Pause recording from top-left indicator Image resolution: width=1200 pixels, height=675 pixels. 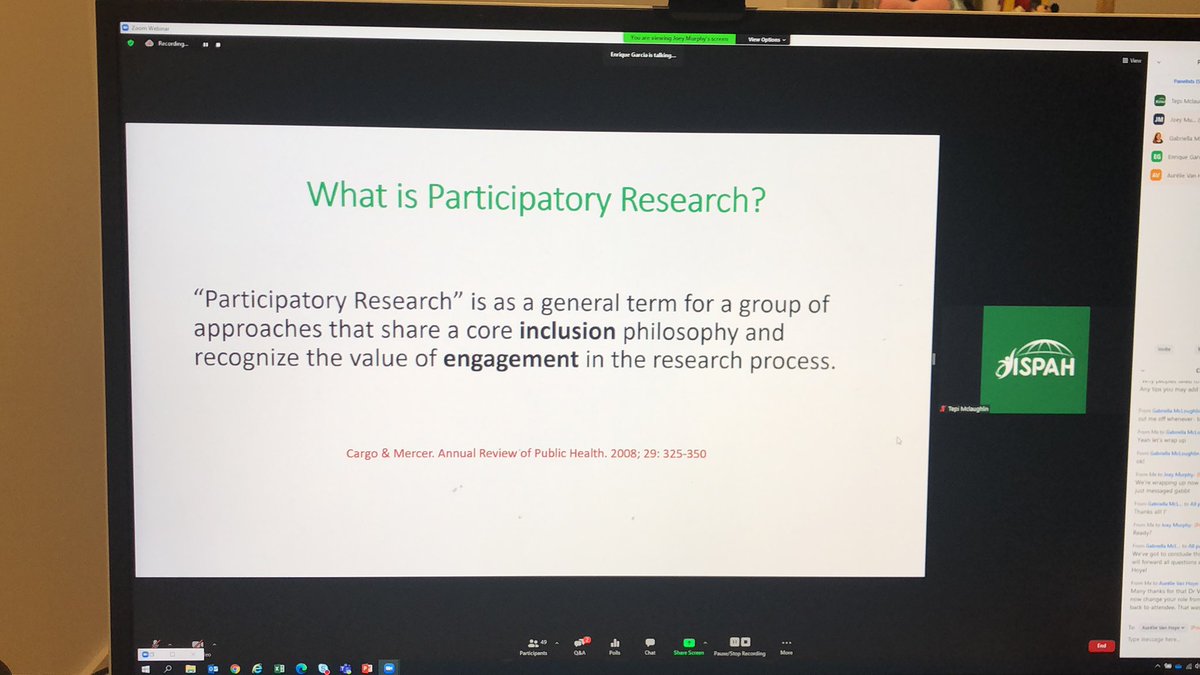pyautogui.click(x=206, y=44)
